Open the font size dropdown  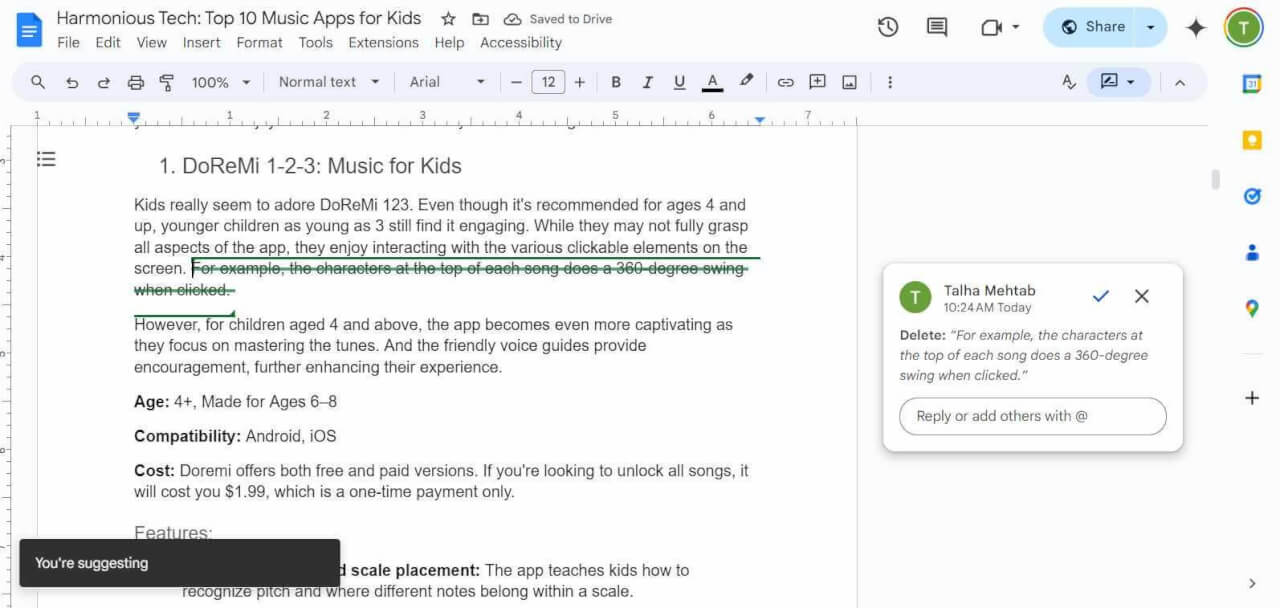click(548, 82)
